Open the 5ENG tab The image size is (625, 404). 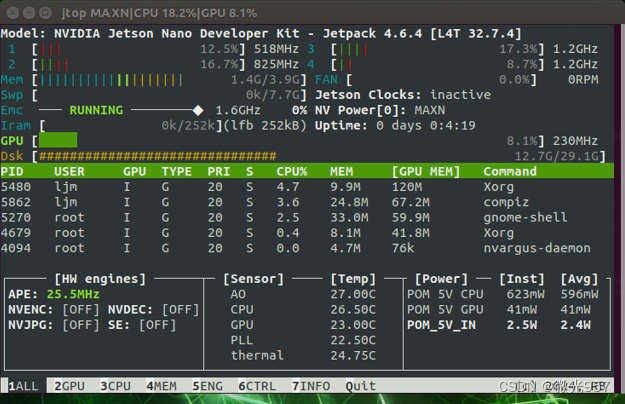[x=208, y=386]
